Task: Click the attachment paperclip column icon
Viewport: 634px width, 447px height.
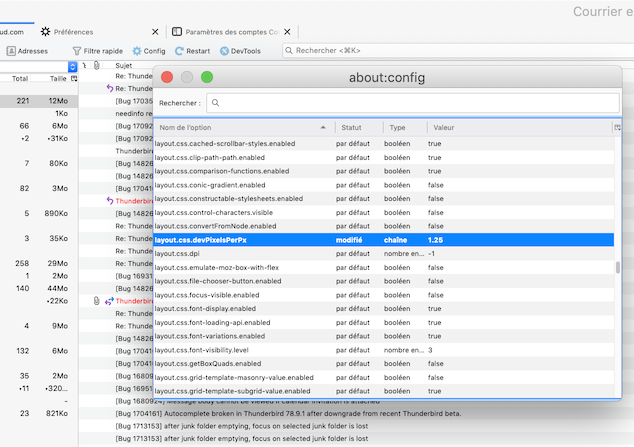Action: [x=97, y=66]
